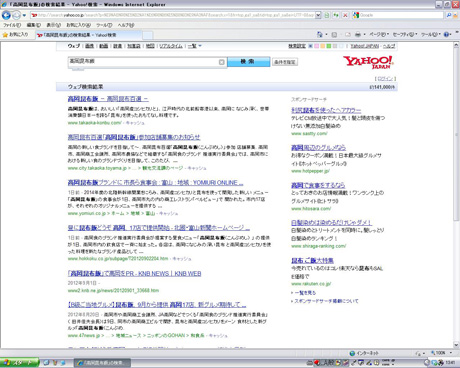Click the Compatibility View icon in address bar
This screenshot has height=368, width=460.
click(x=327, y=15)
